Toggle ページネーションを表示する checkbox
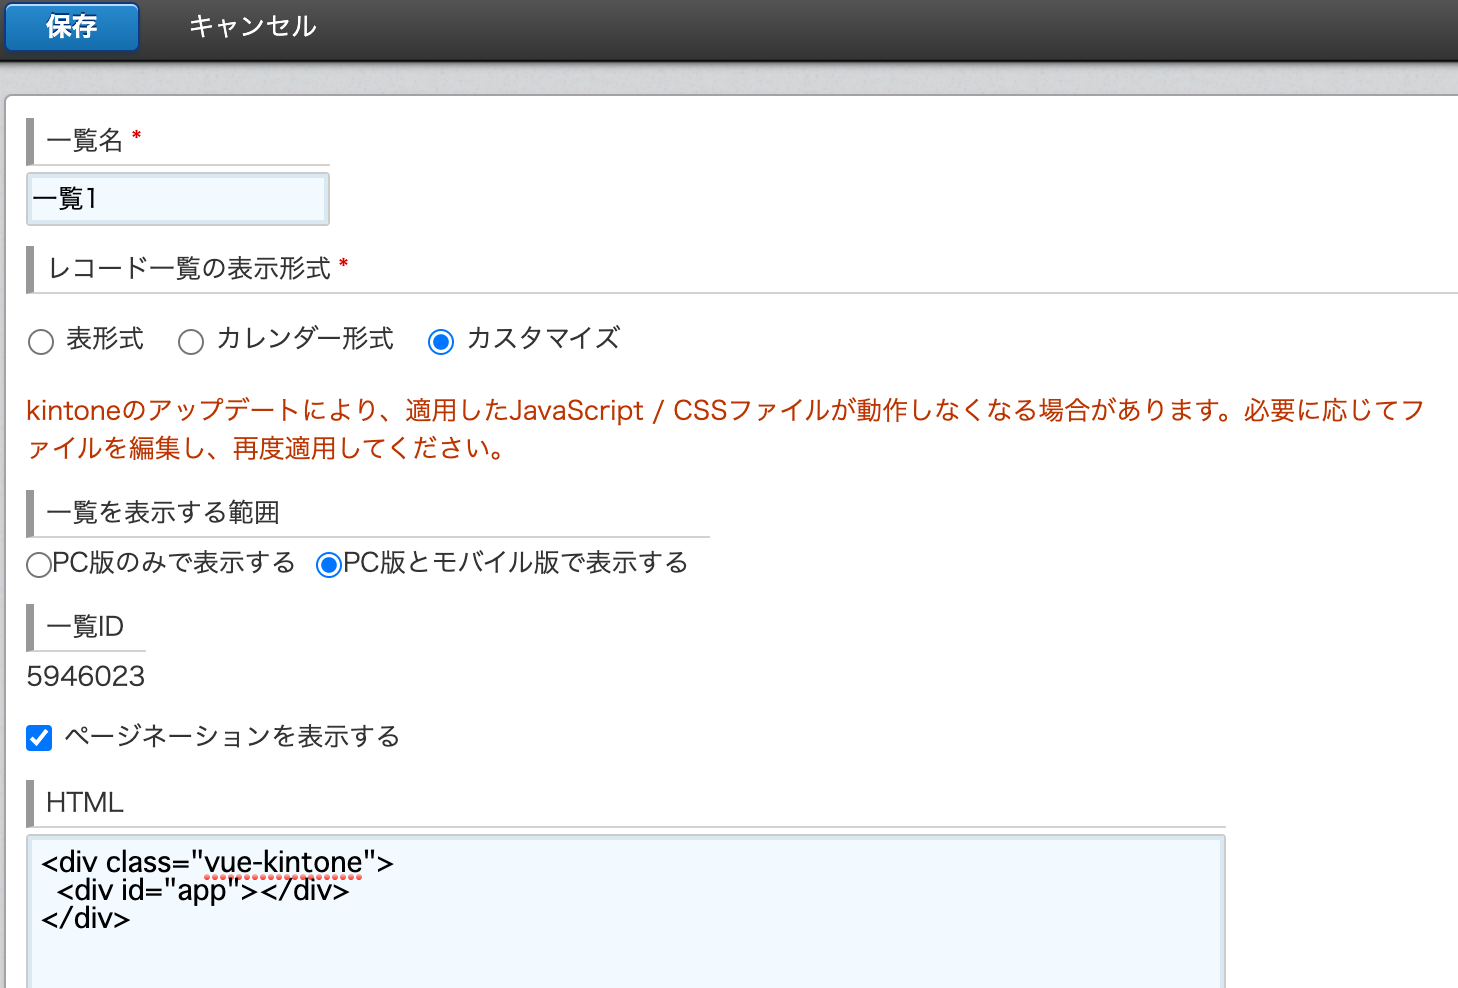This screenshot has width=1458, height=988. click(39, 738)
